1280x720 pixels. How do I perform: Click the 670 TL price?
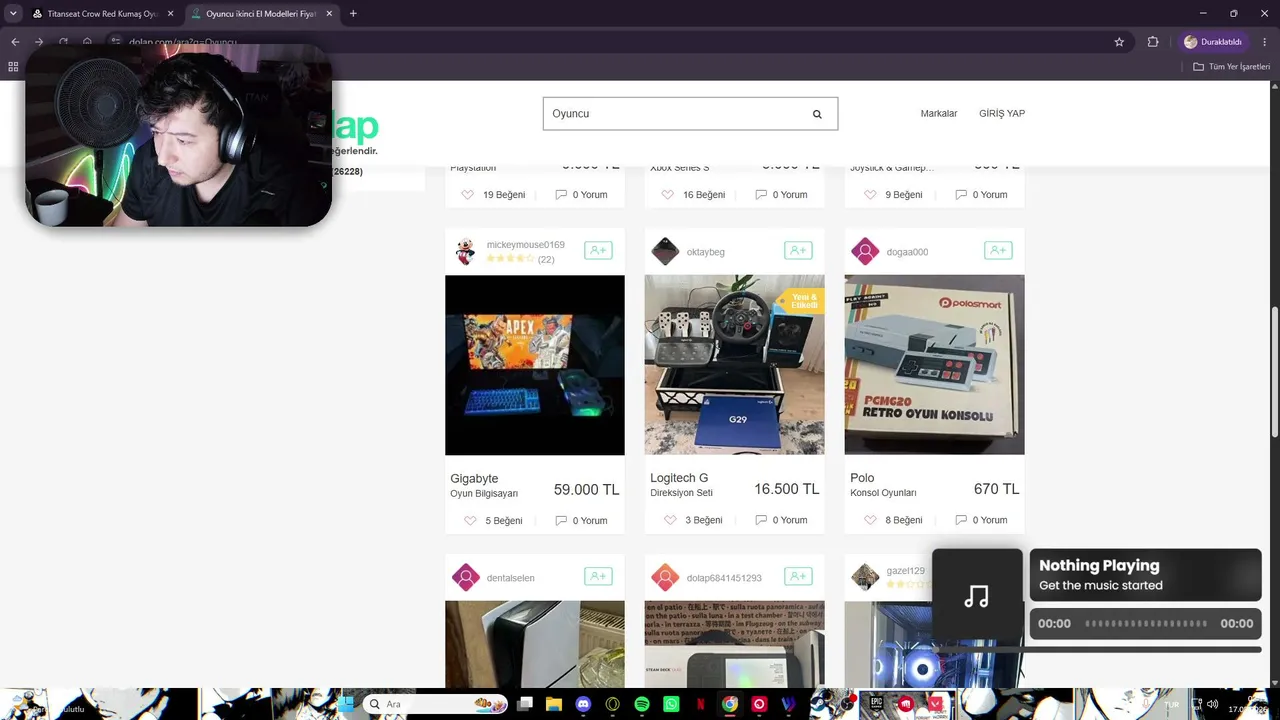pos(997,489)
